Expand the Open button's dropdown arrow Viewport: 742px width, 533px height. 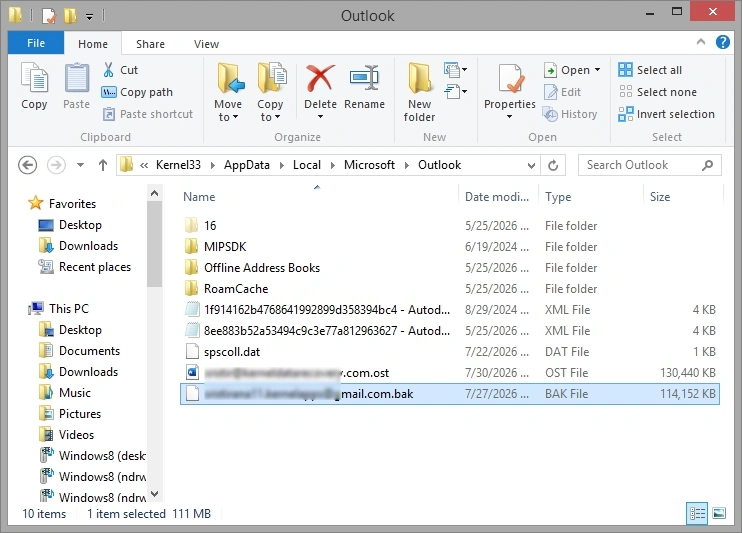pyautogui.click(x=598, y=70)
